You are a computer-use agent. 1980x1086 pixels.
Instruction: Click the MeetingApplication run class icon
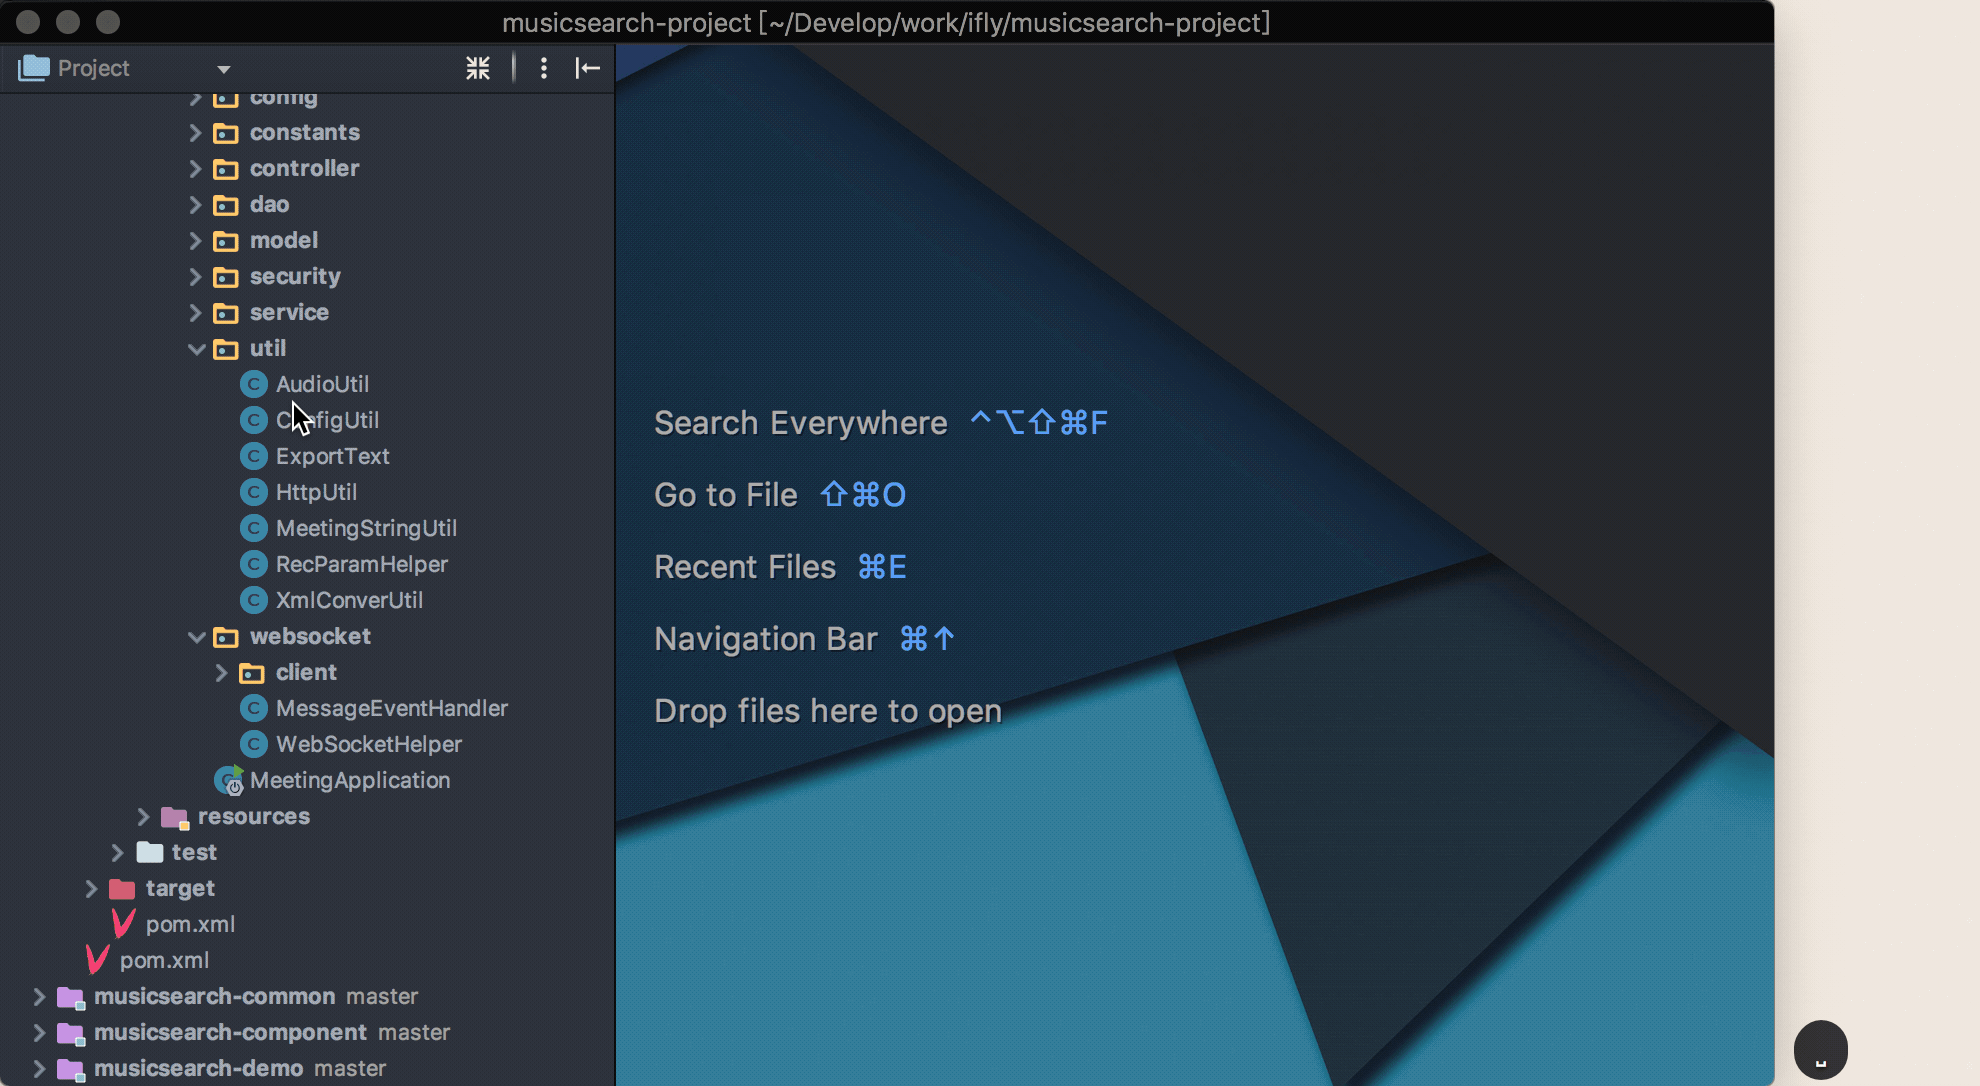click(230, 780)
